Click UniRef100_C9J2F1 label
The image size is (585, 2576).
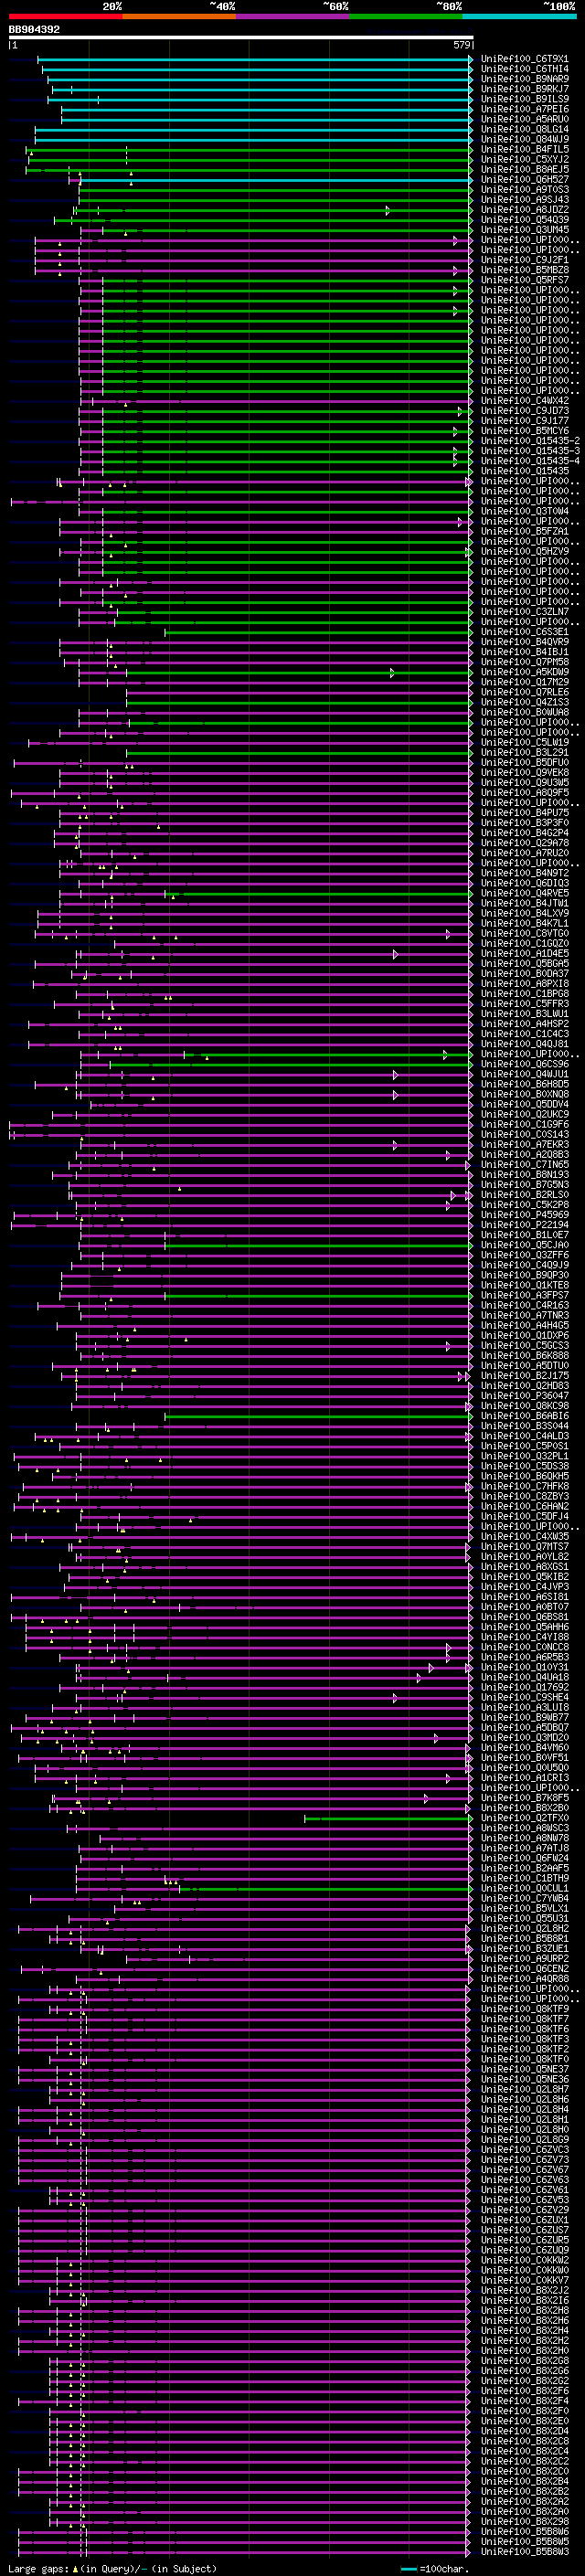[524, 260]
